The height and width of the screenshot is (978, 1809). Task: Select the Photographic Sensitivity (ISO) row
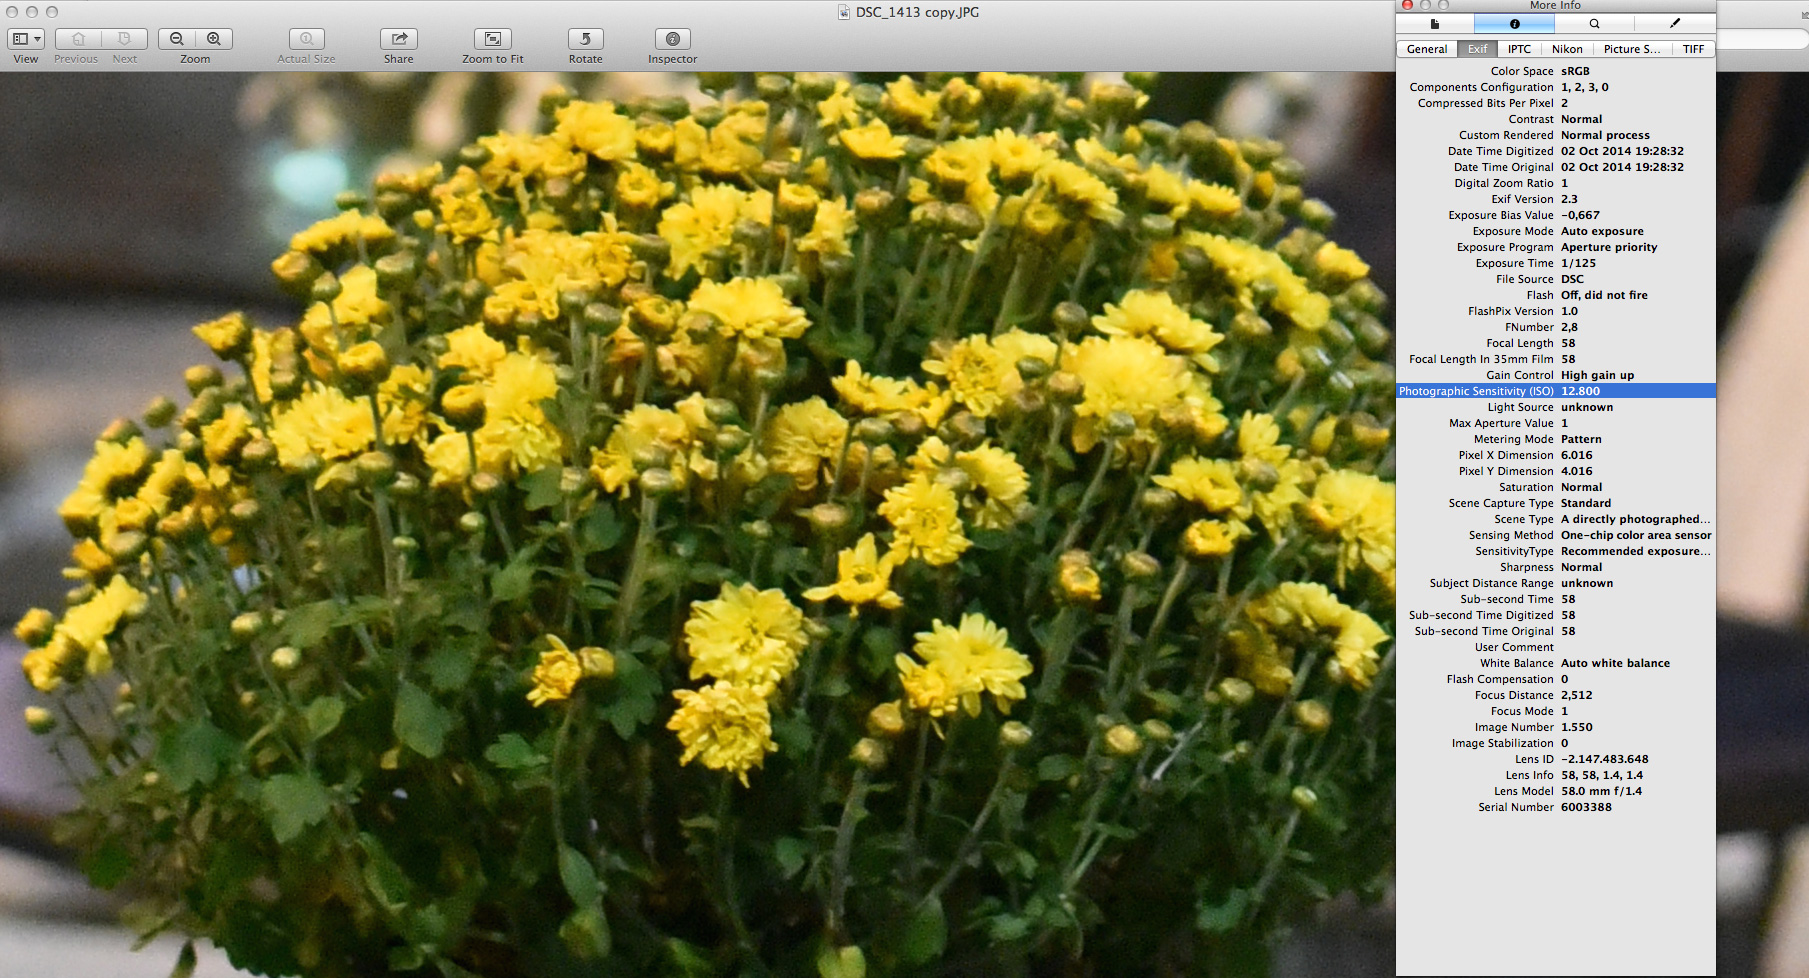tap(1555, 391)
